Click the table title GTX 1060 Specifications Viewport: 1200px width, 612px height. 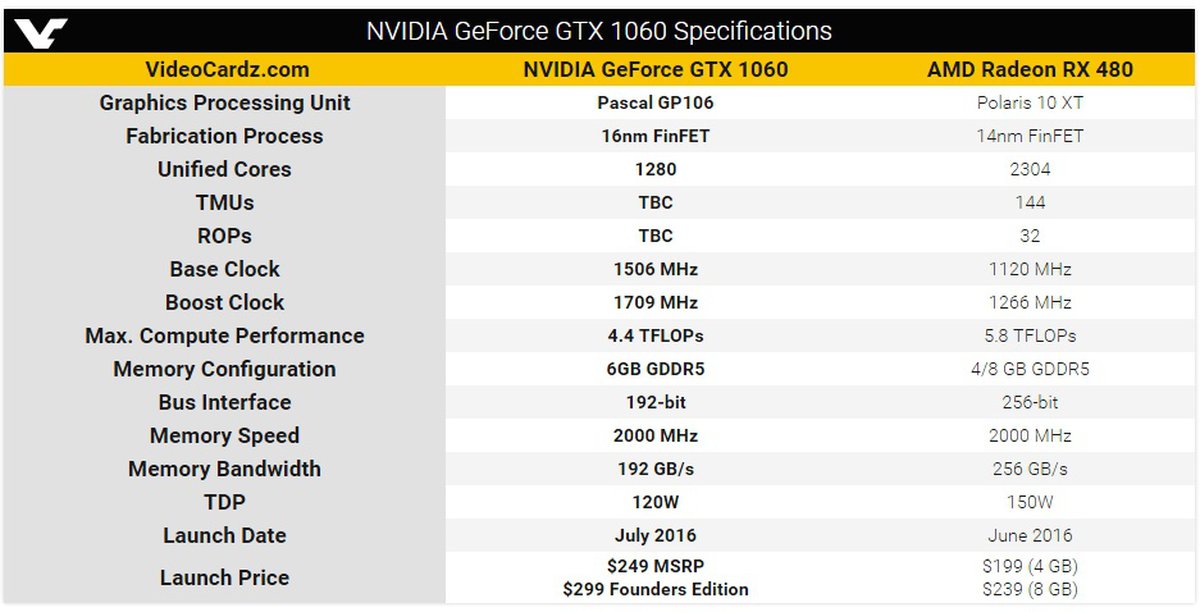pyautogui.click(x=599, y=31)
